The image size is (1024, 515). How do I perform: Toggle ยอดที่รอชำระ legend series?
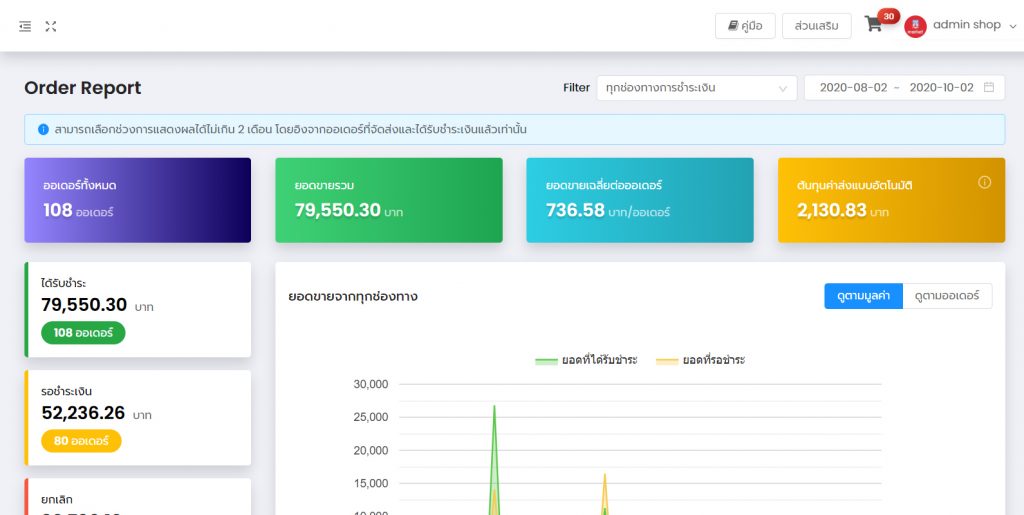(700, 360)
